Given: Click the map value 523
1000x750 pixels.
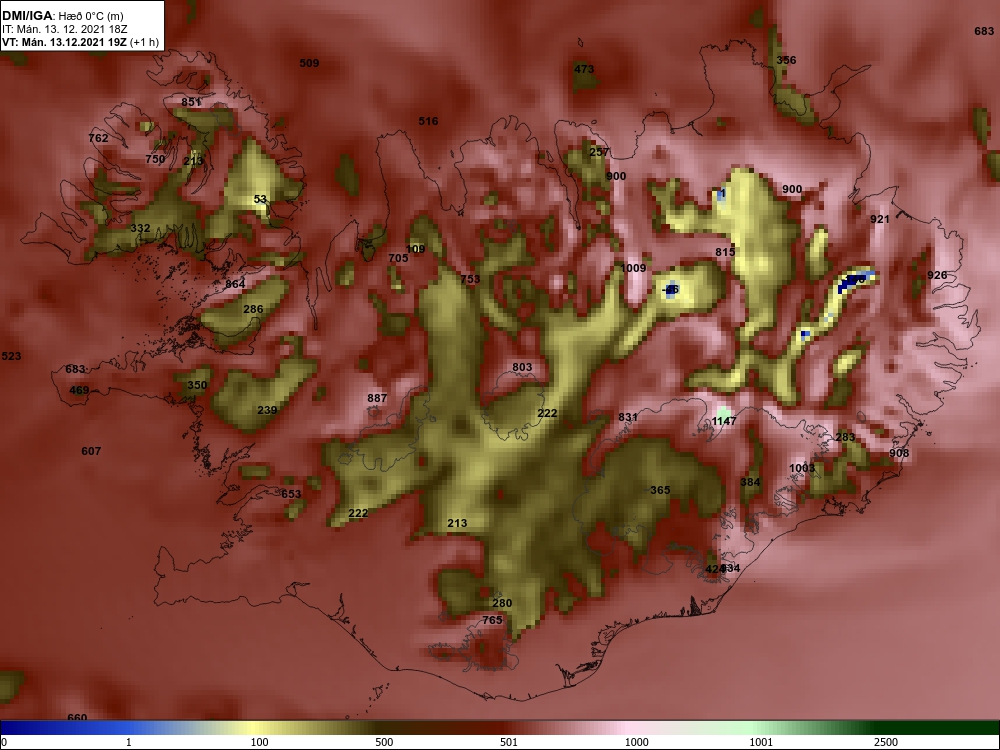Looking at the screenshot, I should pyautogui.click(x=11, y=356).
